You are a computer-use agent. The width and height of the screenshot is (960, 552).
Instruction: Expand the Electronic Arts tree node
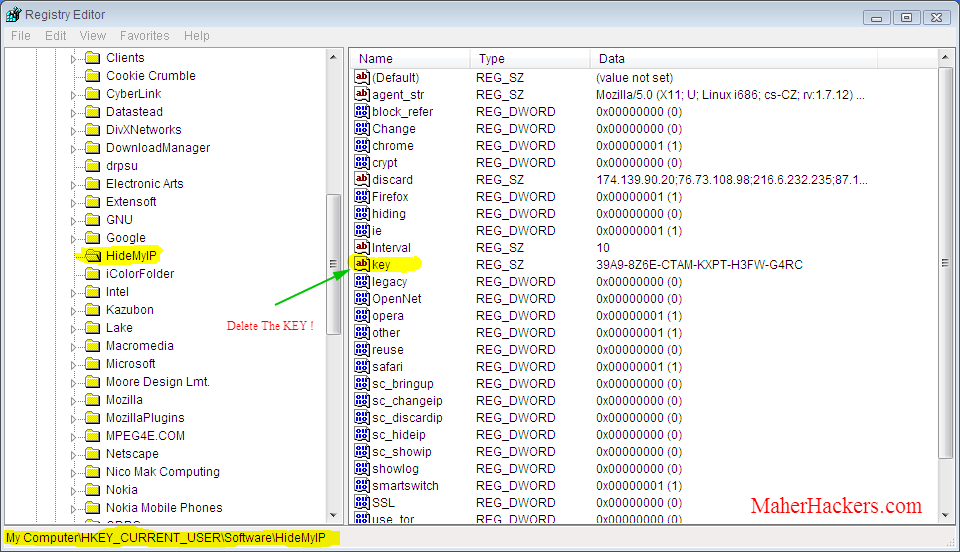coord(73,185)
